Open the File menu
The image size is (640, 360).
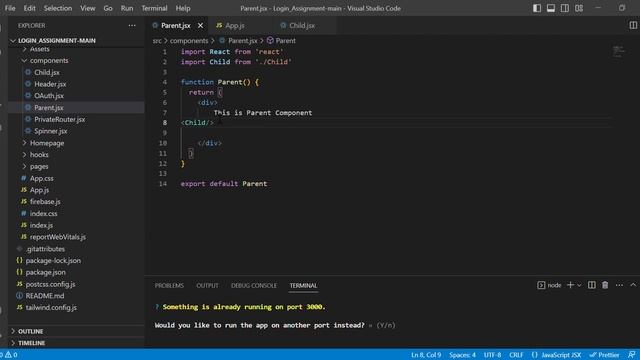click(10, 8)
